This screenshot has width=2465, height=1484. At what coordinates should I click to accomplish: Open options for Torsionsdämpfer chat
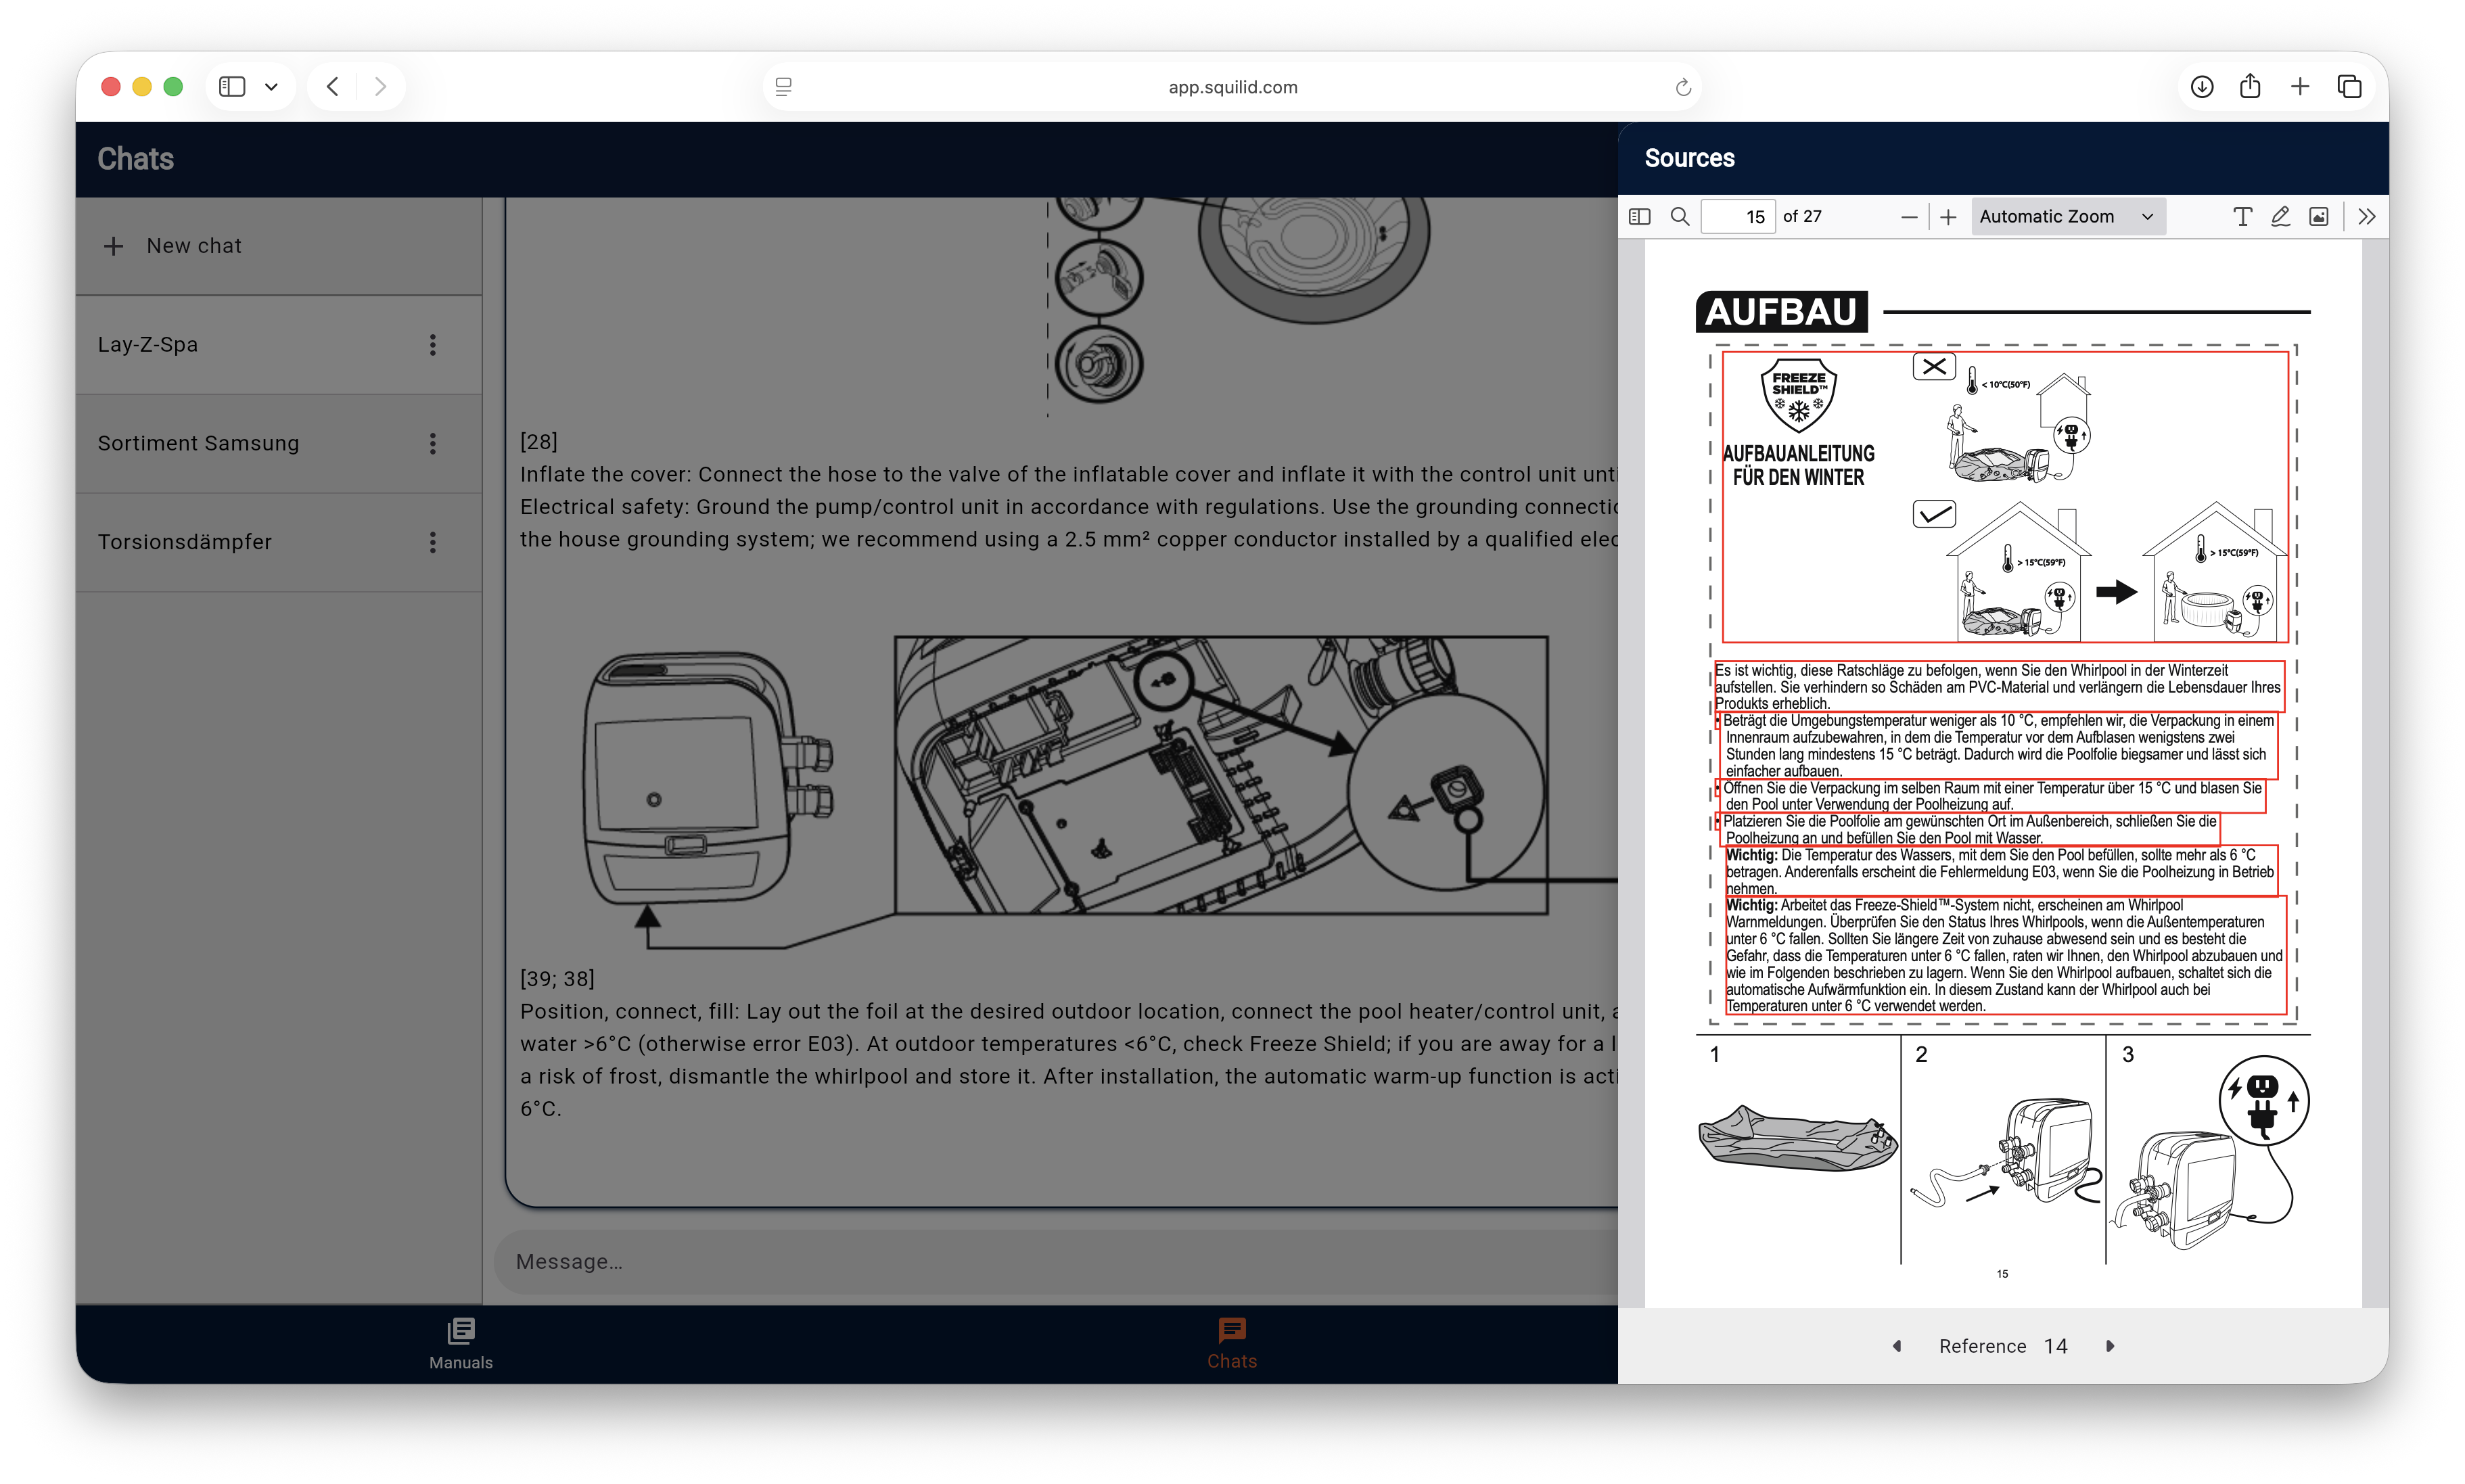pos(433,542)
